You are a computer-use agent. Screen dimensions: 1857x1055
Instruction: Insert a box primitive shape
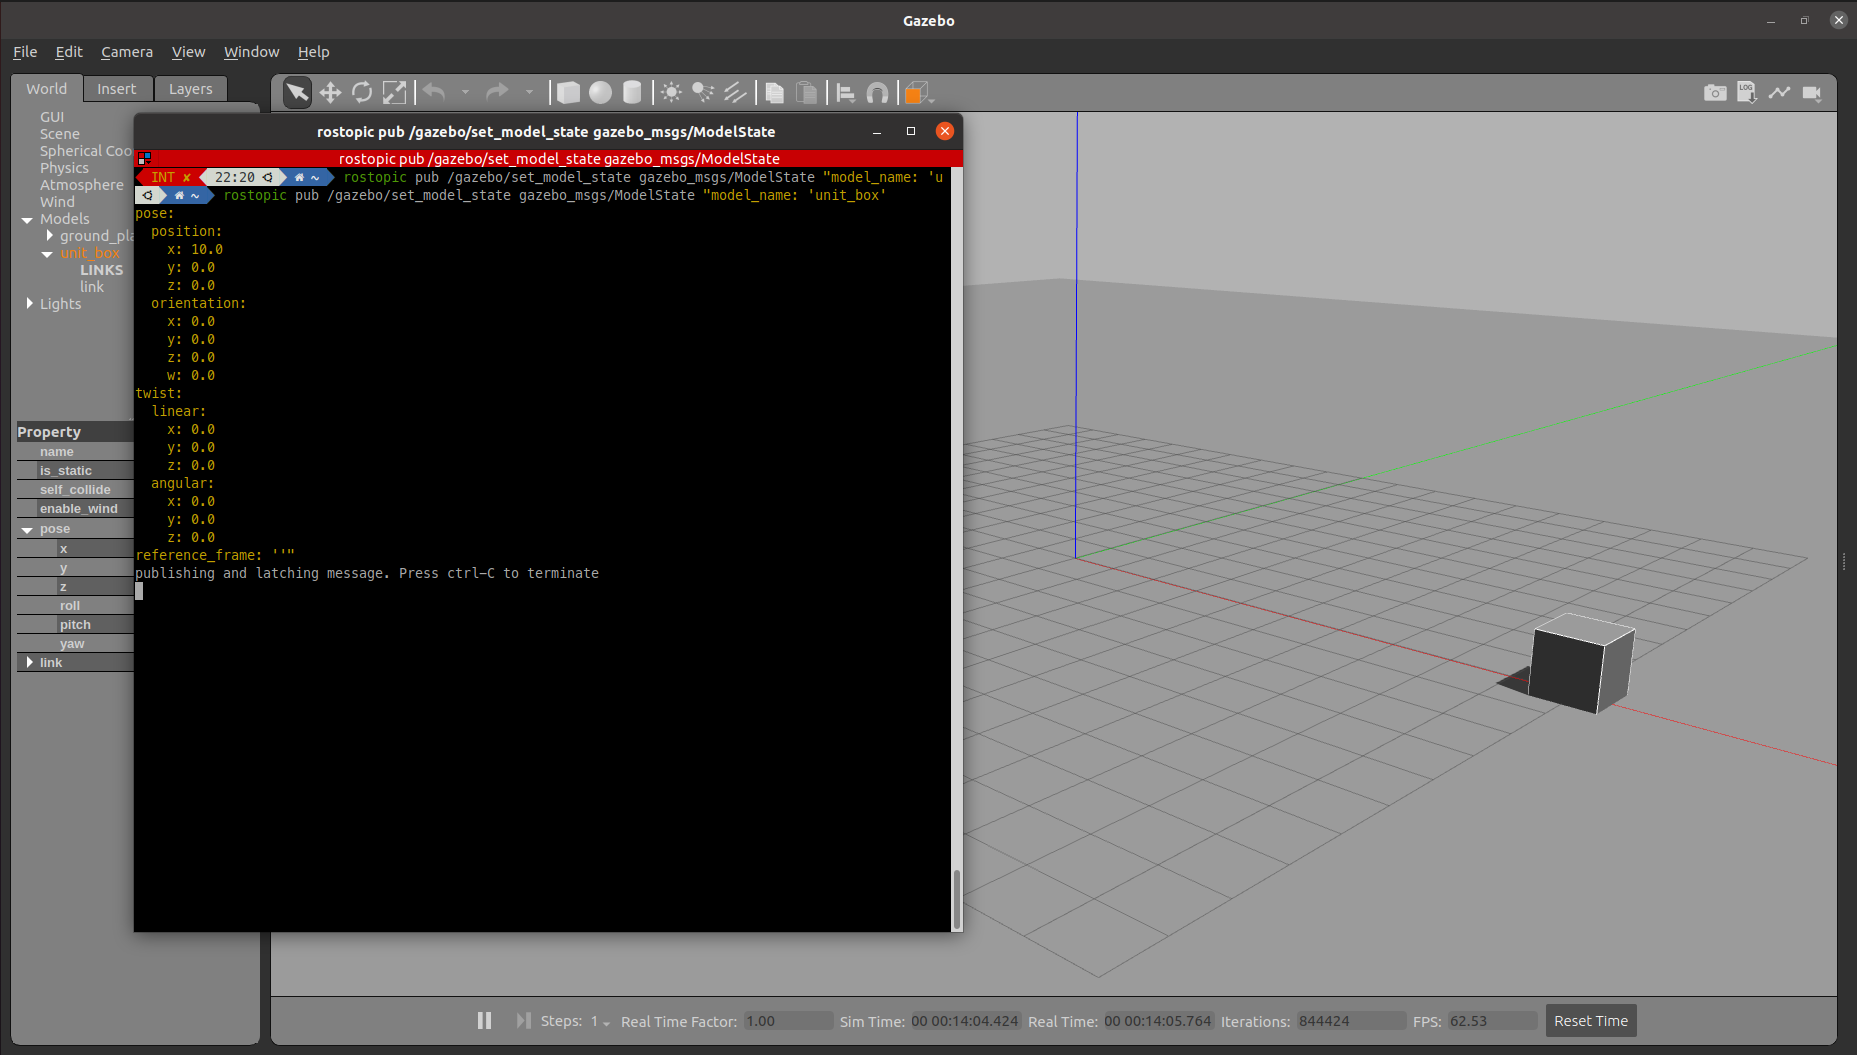coord(568,93)
